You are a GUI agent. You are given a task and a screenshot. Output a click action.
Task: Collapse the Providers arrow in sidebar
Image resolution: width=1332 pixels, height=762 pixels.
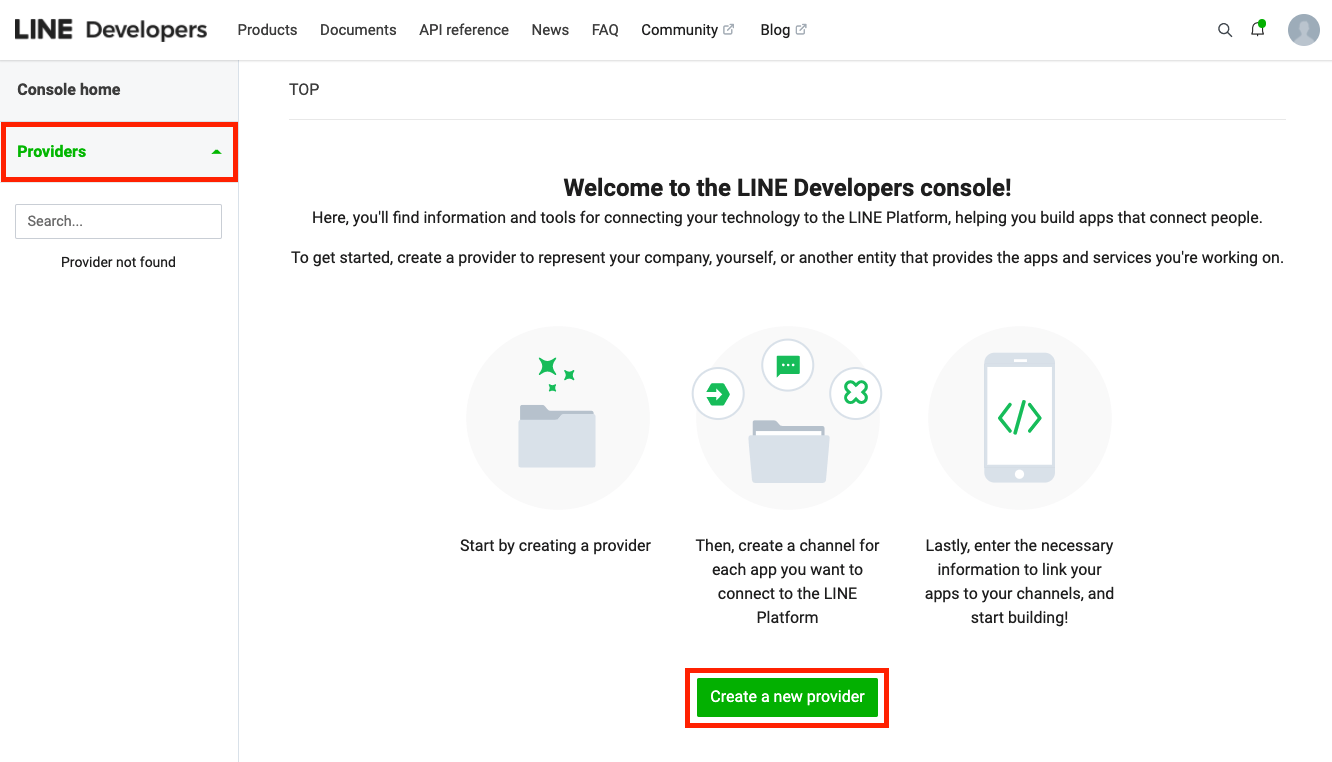point(216,152)
